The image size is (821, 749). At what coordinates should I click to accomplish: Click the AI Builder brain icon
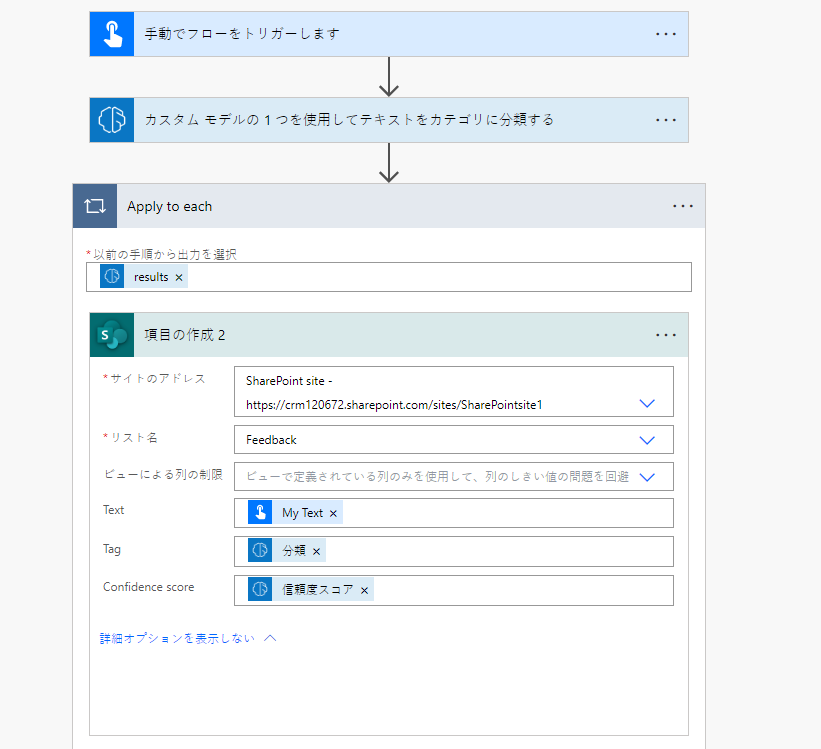(111, 120)
